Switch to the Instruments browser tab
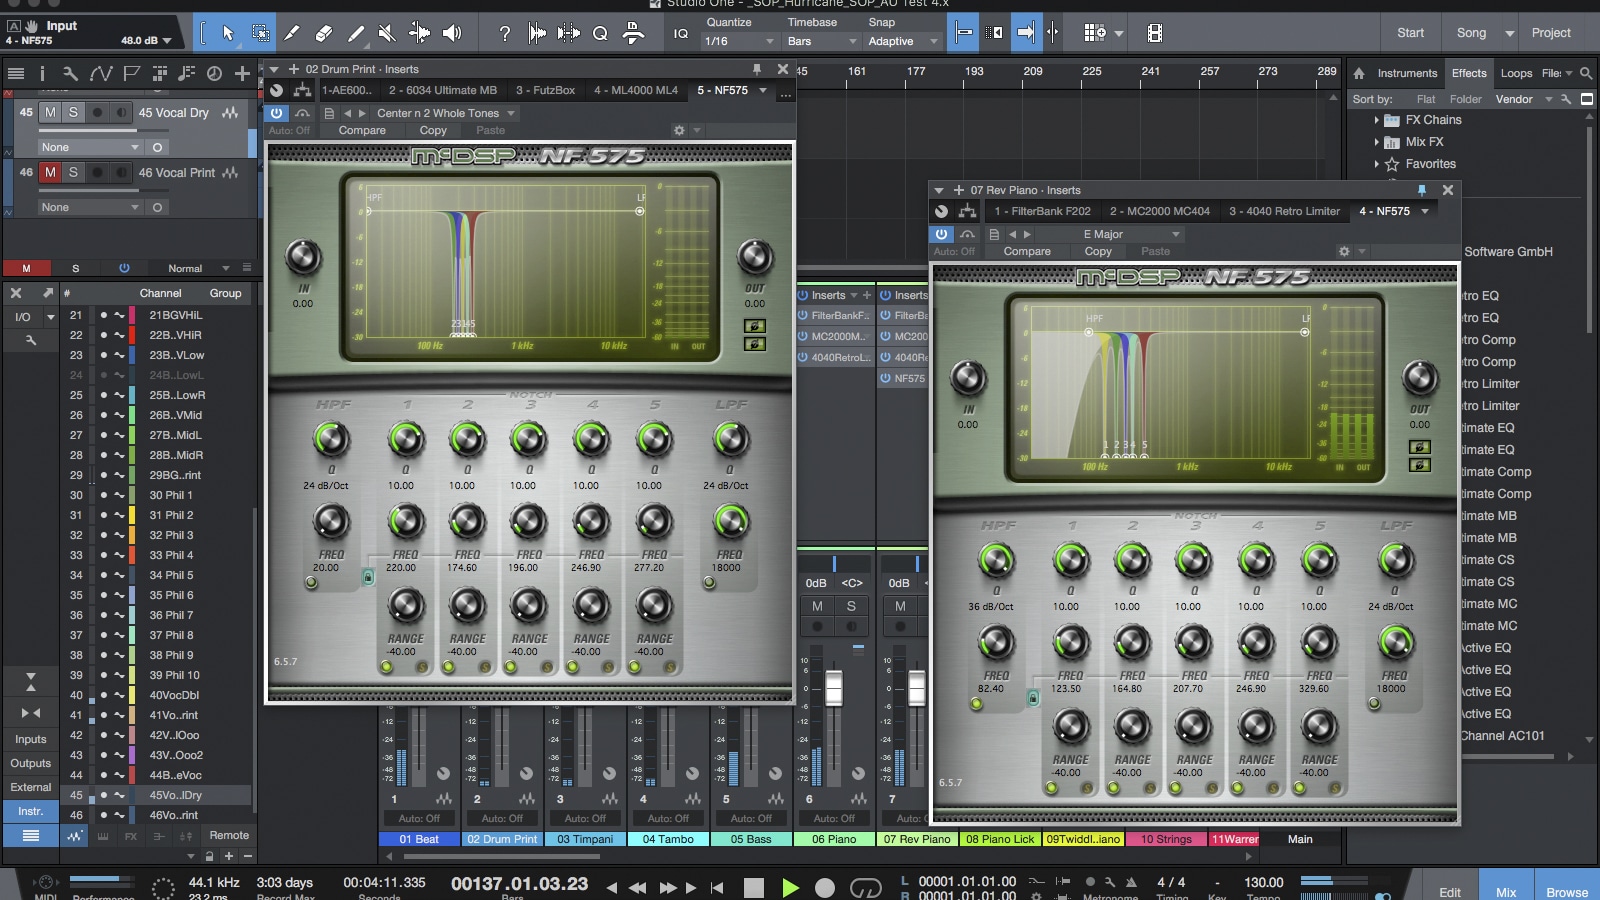Screen dimensions: 1600x900 coord(1406,73)
